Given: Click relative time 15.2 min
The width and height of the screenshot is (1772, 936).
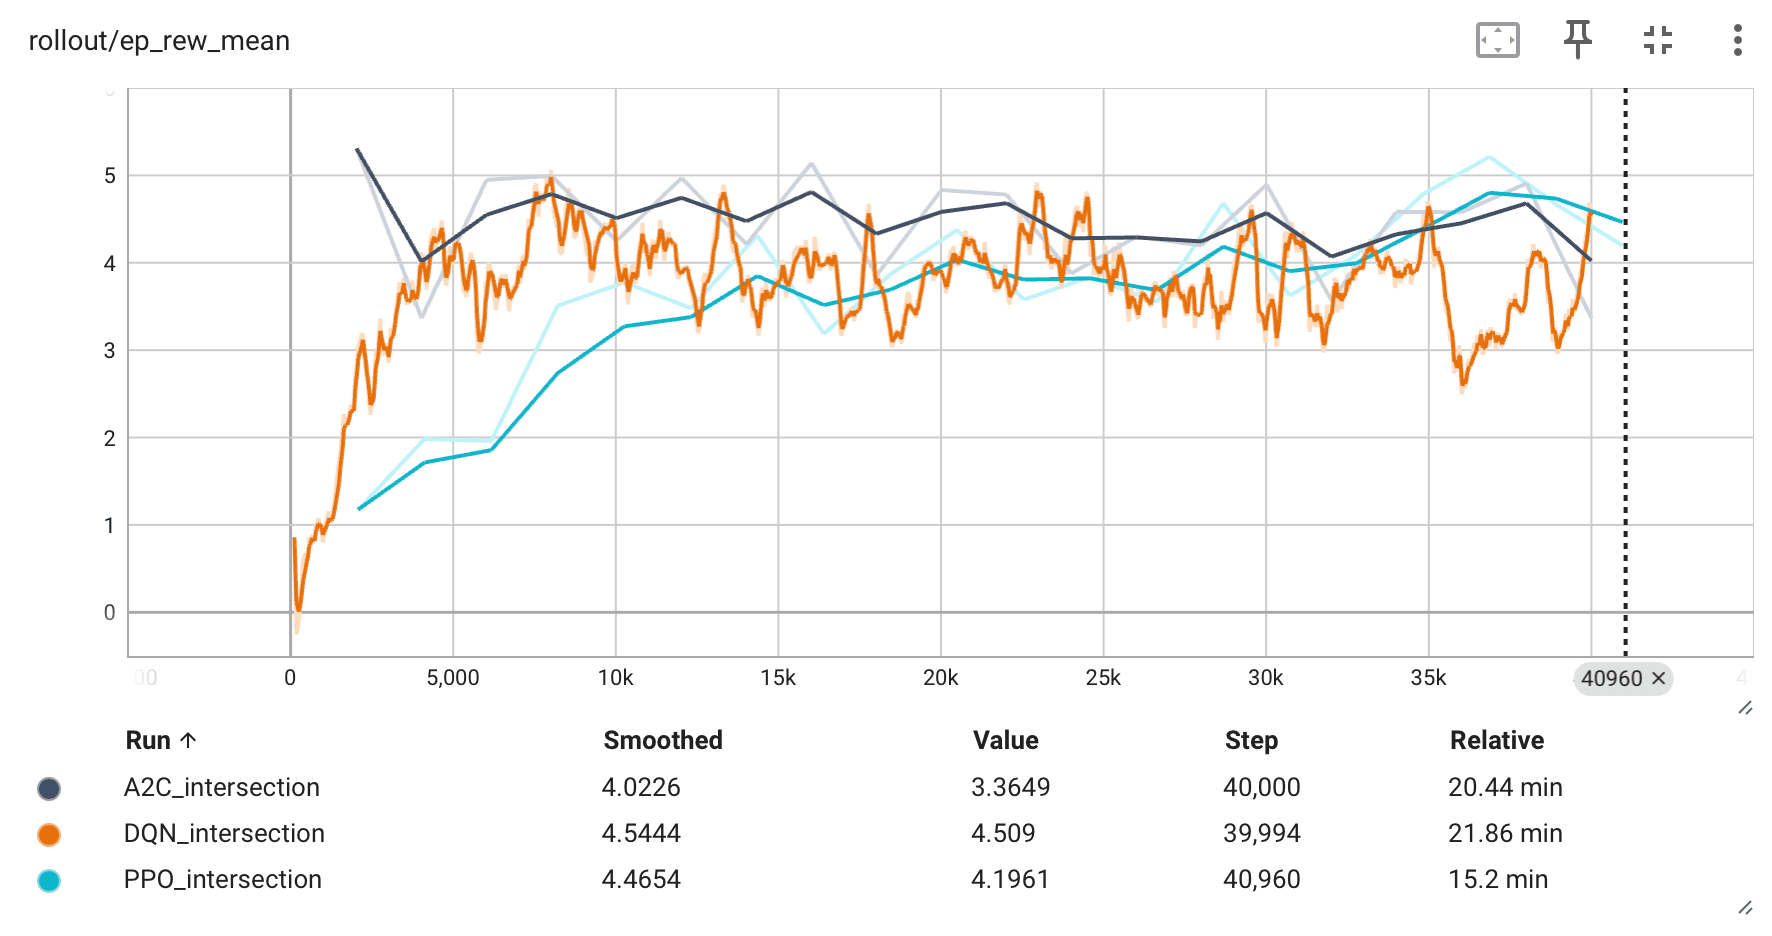Looking at the screenshot, I should [1498, 879].
